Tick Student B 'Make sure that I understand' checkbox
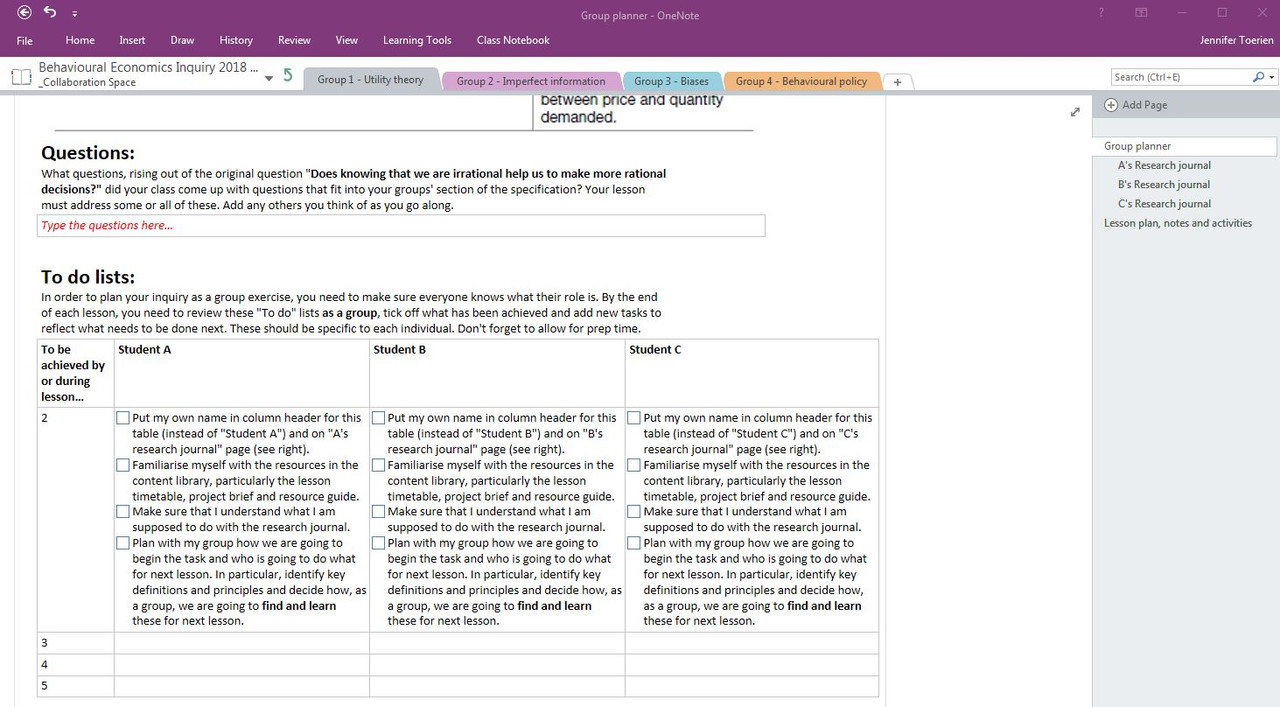This screenshot has height=707, width=1280. [x=379, y=511]
